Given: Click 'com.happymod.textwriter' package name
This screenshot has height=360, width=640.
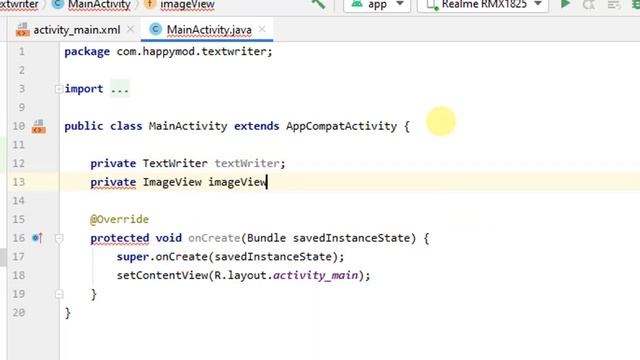Looking at the screenshot, I should [191, 52].
